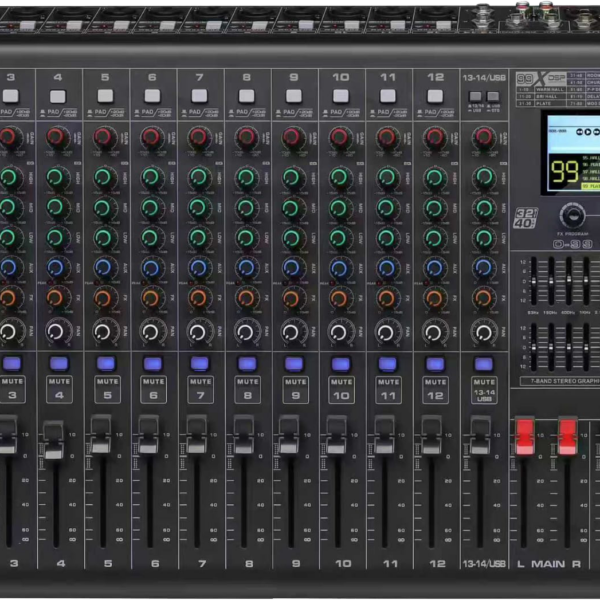Select the green LOW knob on channel 10
Viewport: 600px width, 600px height.
[x=340, y=238]
